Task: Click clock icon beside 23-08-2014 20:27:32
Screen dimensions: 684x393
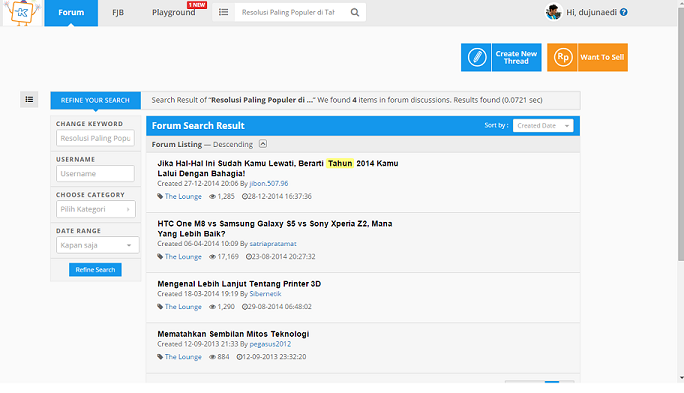Action: pyautogui.click(x=248, y=257)
